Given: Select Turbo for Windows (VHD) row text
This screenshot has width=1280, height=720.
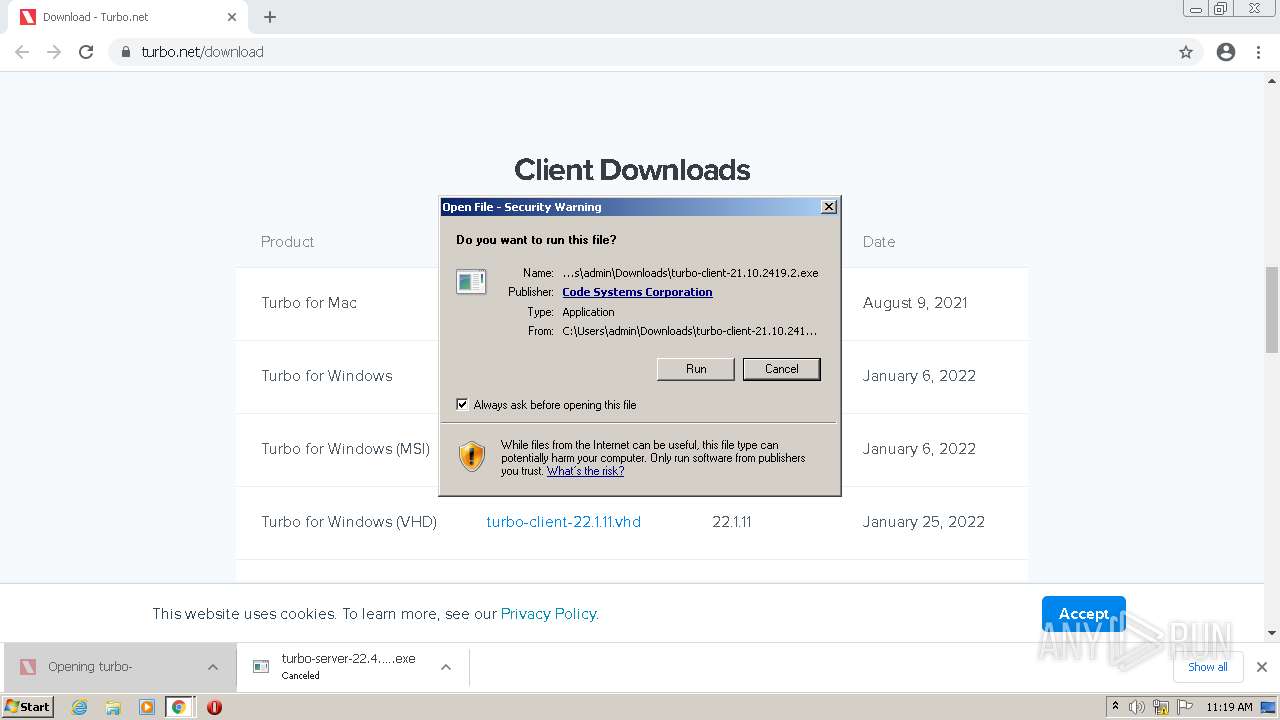Looking at the screenshot, I should (349, 522).
